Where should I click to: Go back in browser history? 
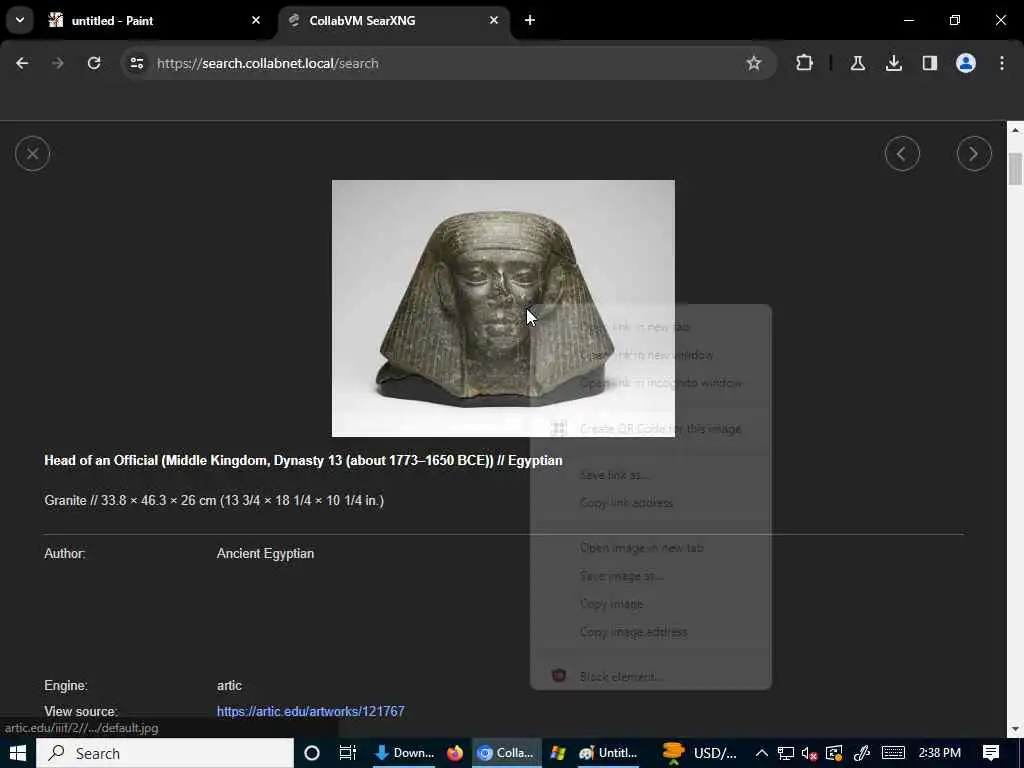tap(22, 63)
